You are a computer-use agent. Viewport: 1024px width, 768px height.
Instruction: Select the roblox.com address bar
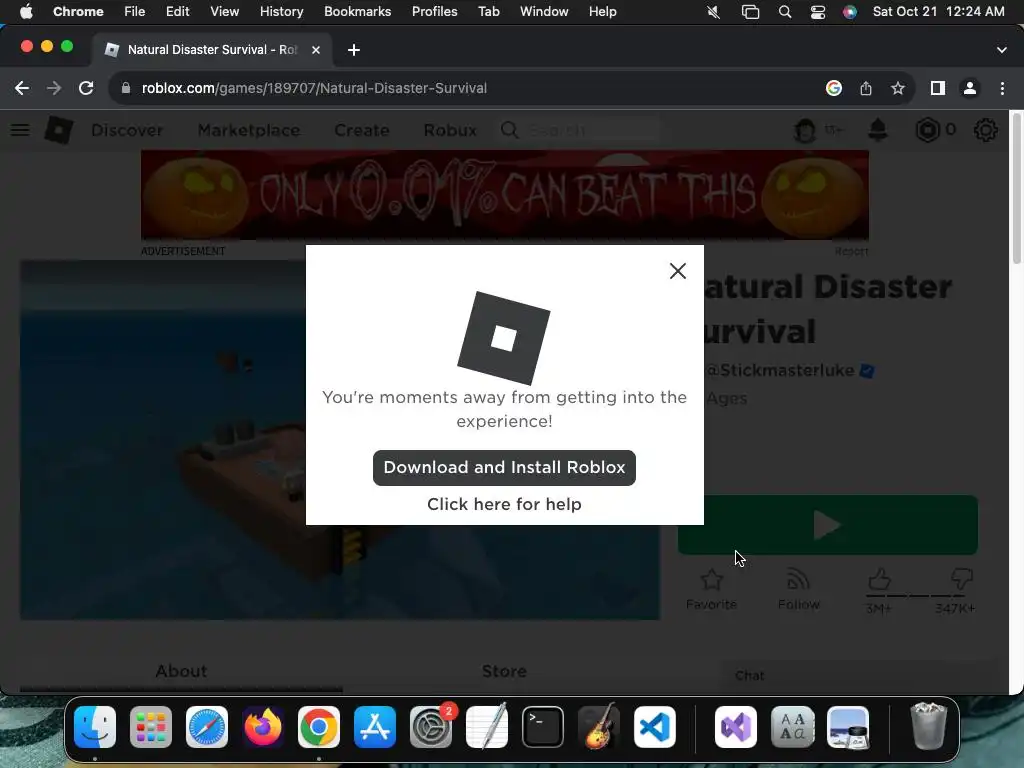pos(314,88)
